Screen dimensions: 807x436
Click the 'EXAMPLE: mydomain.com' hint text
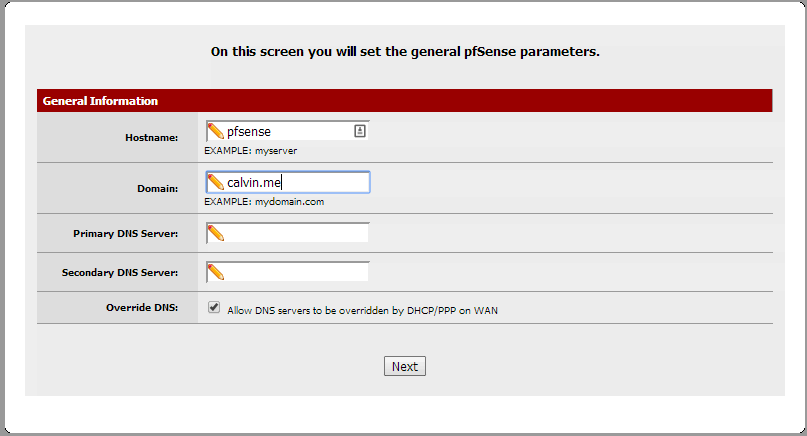click(264, 202)
